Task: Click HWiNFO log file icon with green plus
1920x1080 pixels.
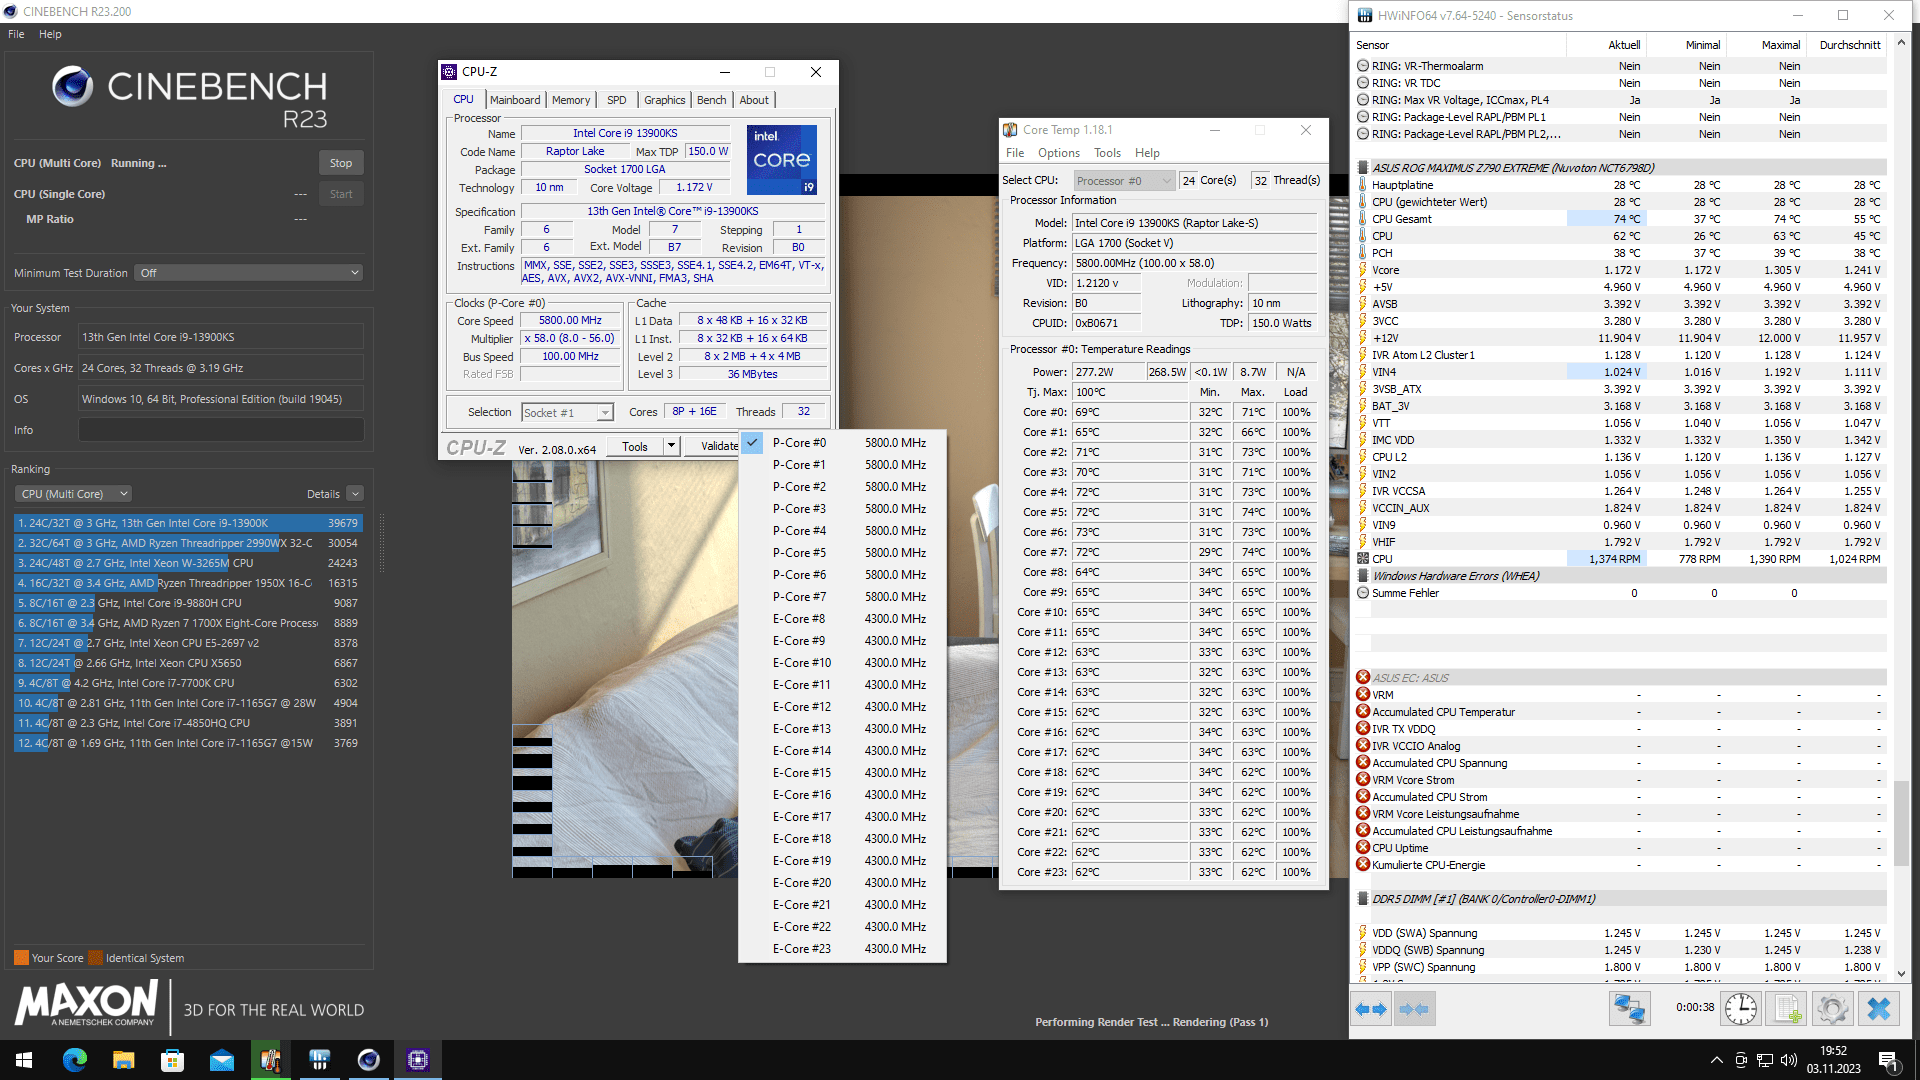Action: click(1787, 1009)
